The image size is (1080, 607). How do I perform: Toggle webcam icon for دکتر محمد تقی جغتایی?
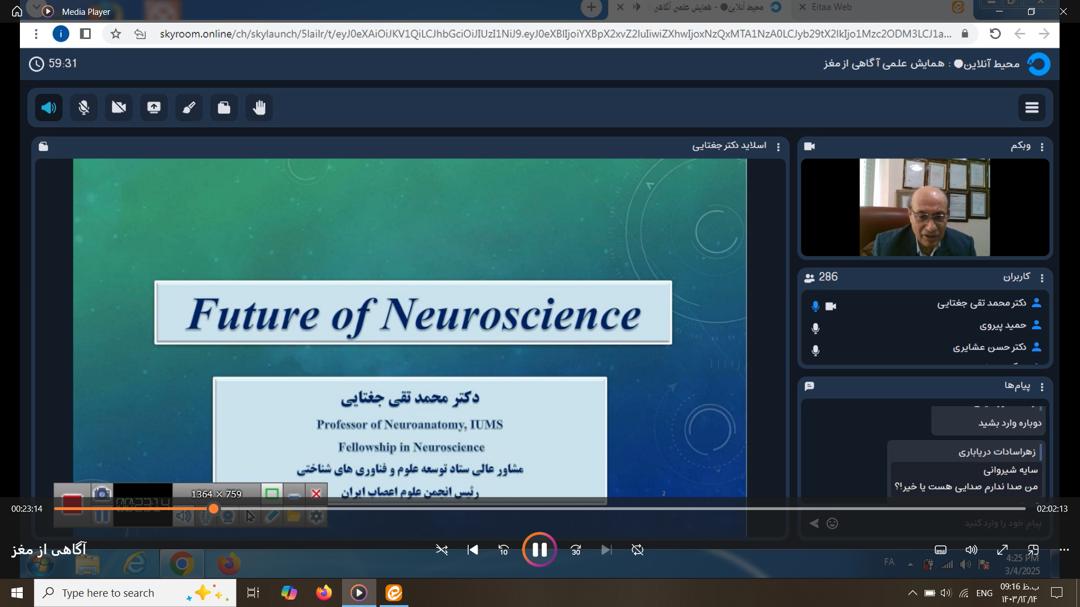coord(831,306)
